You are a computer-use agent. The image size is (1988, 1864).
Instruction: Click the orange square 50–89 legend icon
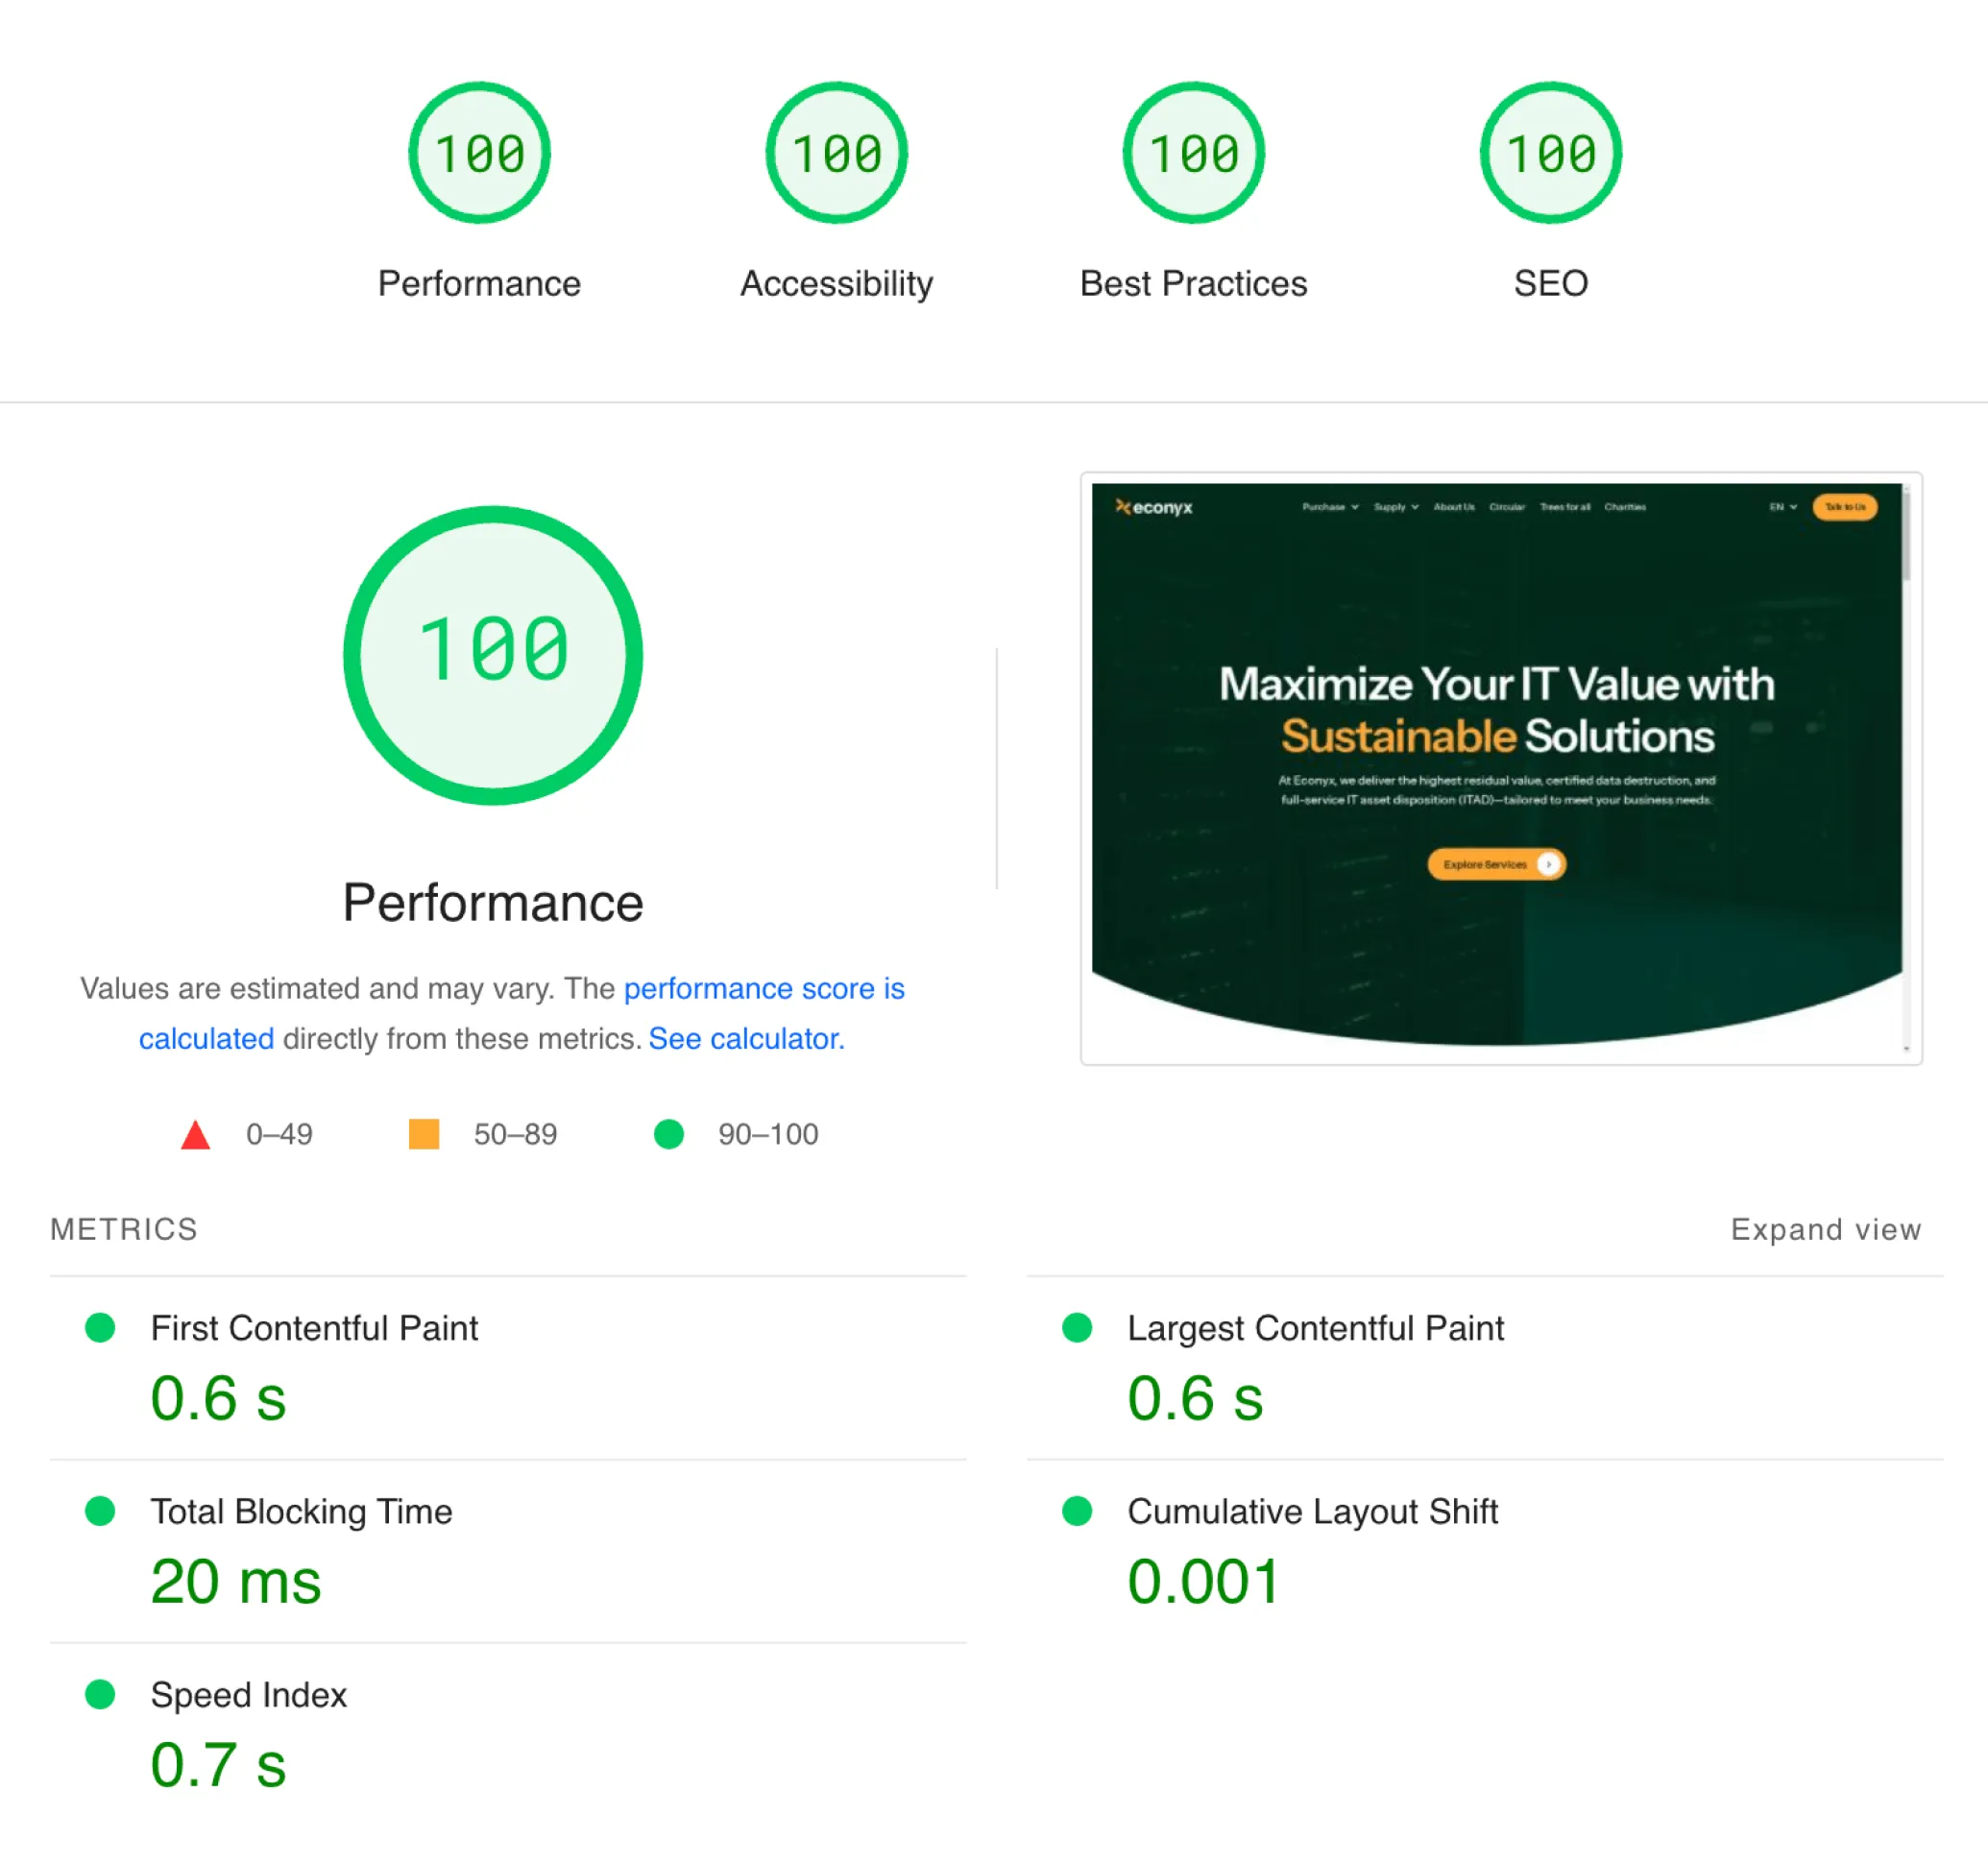coord(424,1134)
